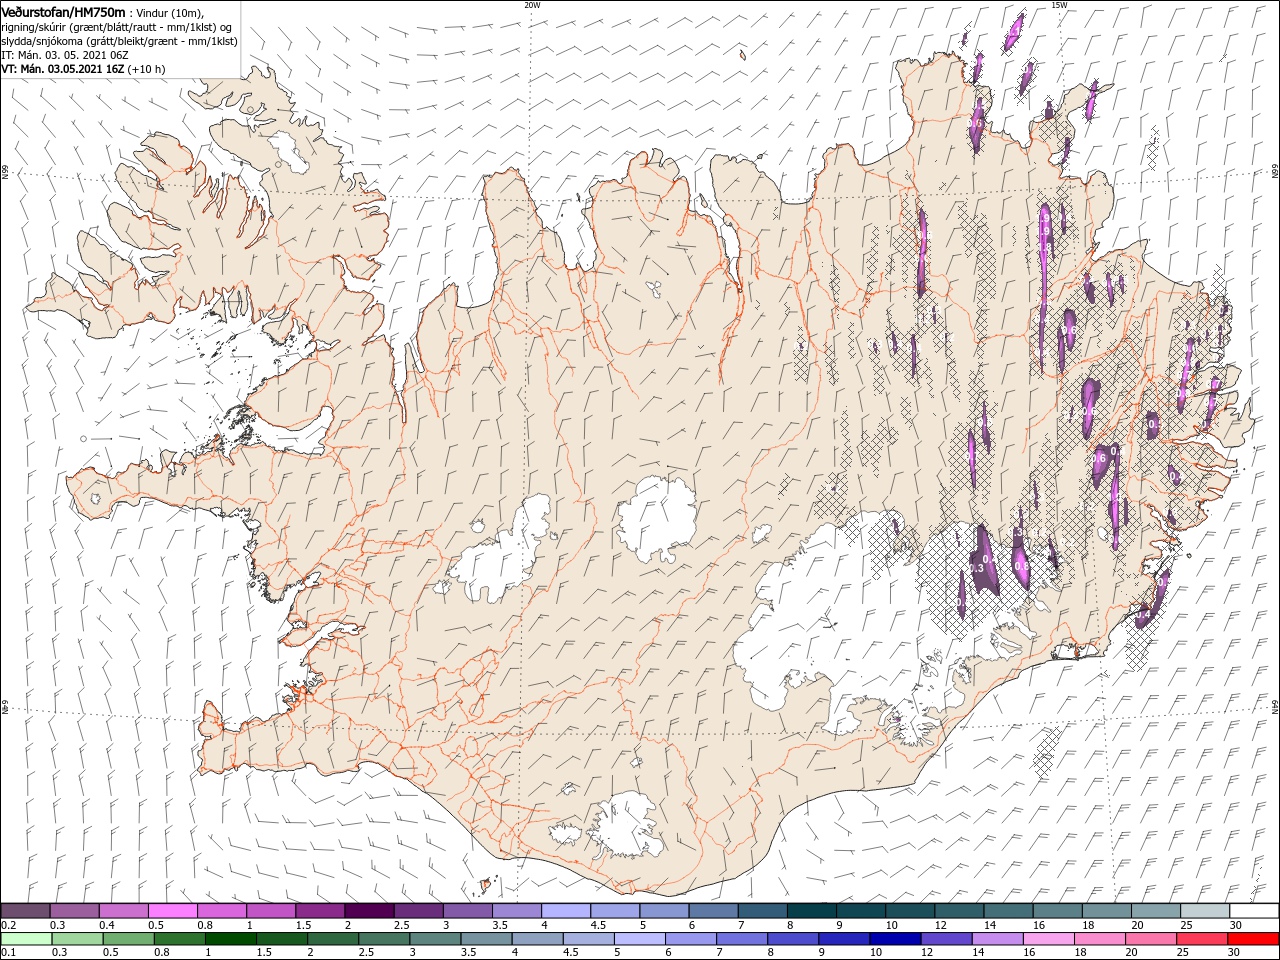Select the deep blue swatch between 10 and 12
The image size is (1280, 960).
895,939
